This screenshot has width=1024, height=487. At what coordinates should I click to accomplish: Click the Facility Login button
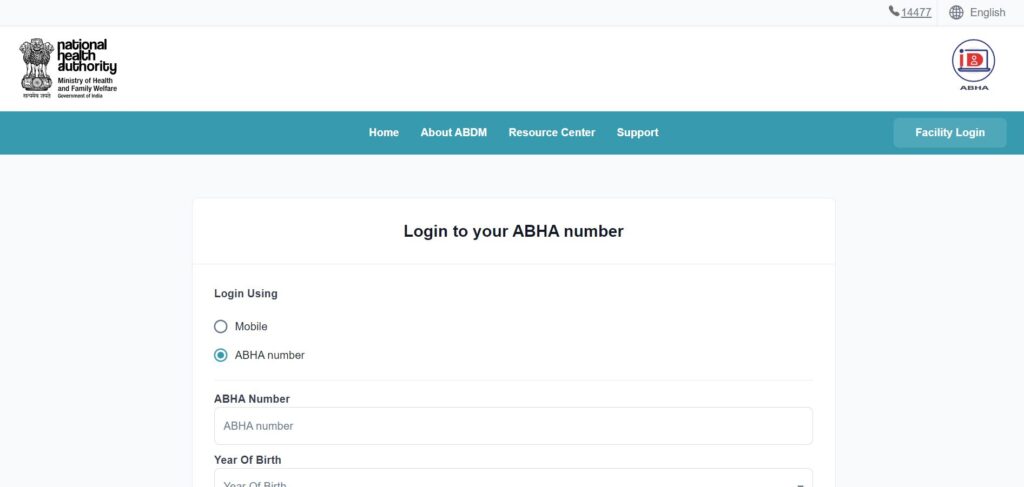coord(950,133)
